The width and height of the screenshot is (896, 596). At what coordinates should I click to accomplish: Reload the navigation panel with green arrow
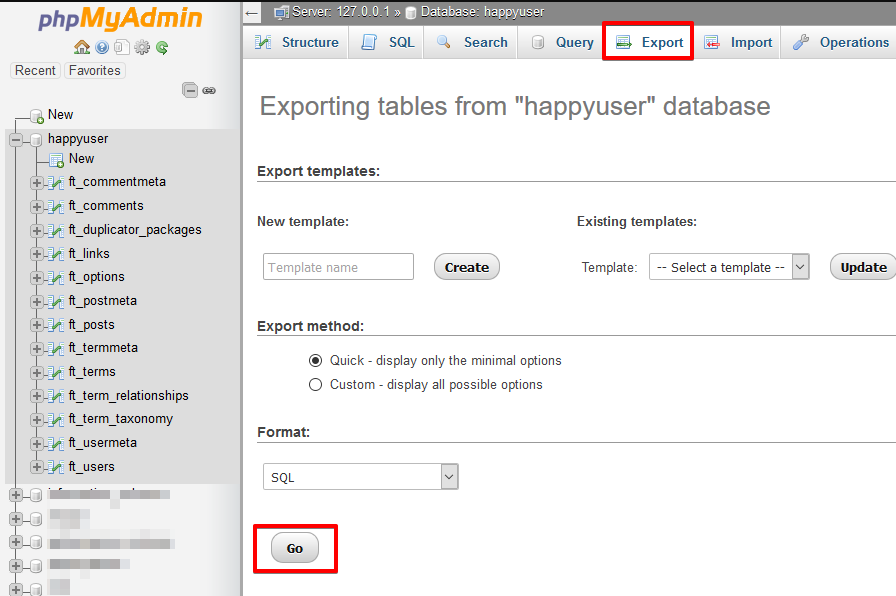point(162,47)
